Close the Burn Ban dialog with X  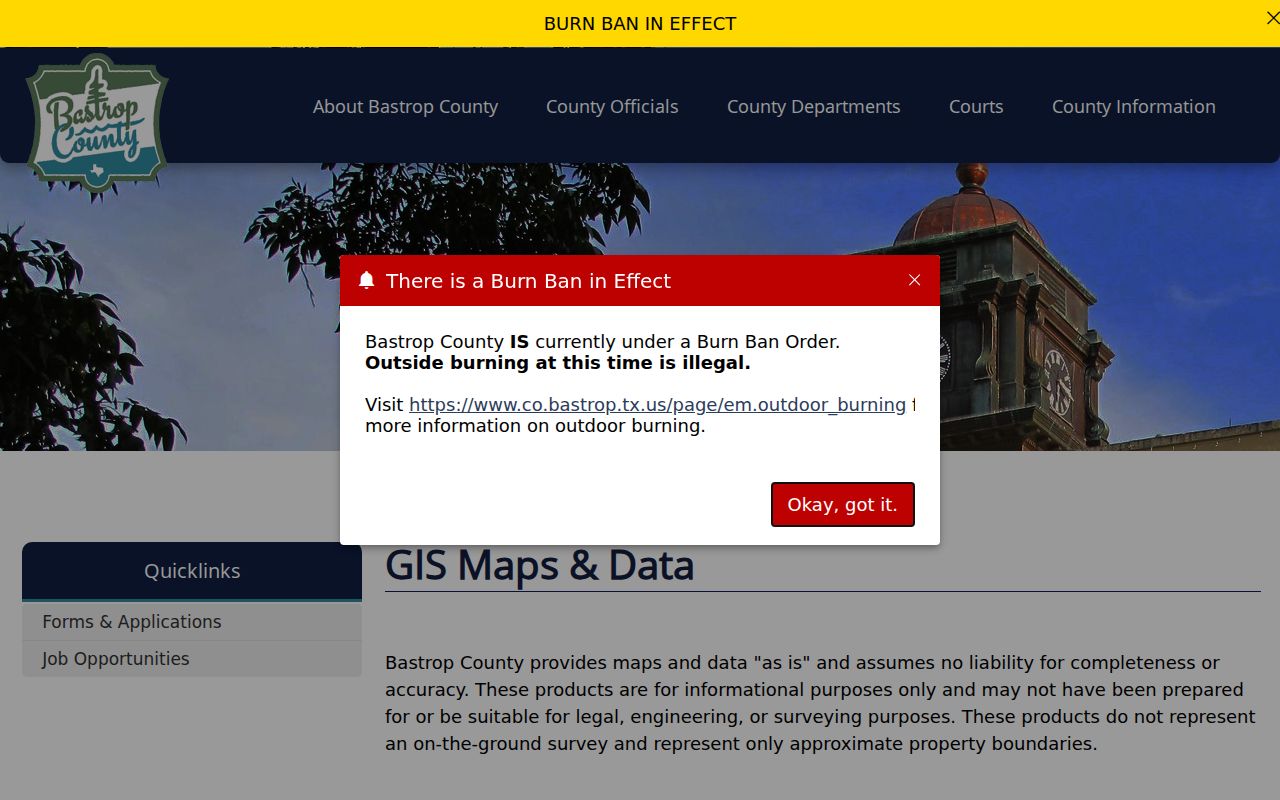(x=914, y=280)
